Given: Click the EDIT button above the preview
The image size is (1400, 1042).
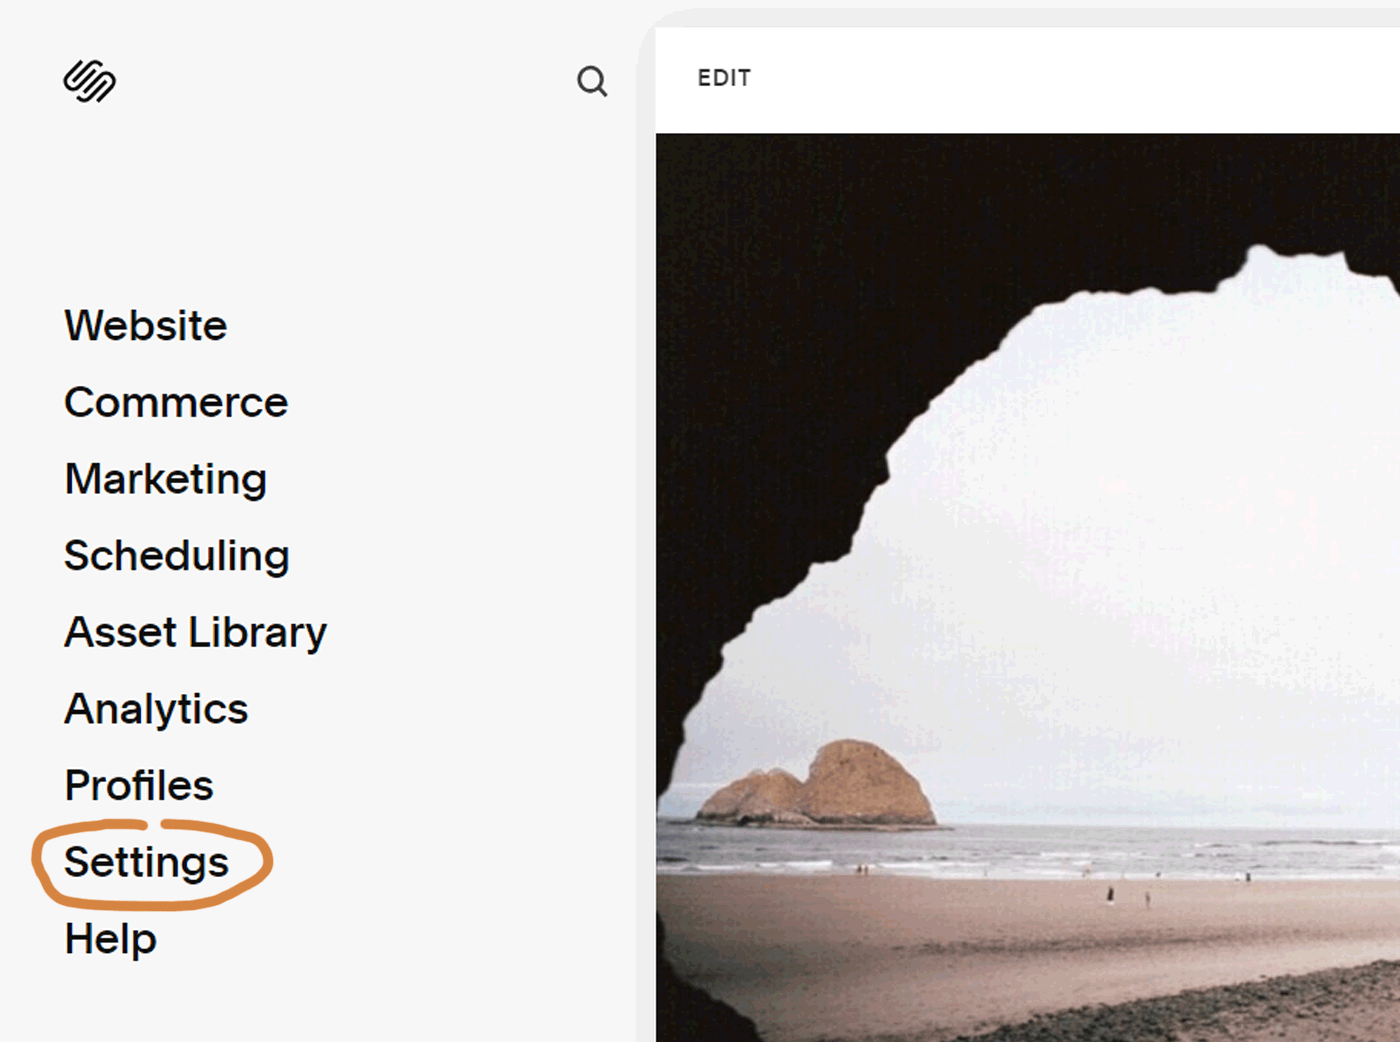Looking at the screenshot, I should (724, 78).
